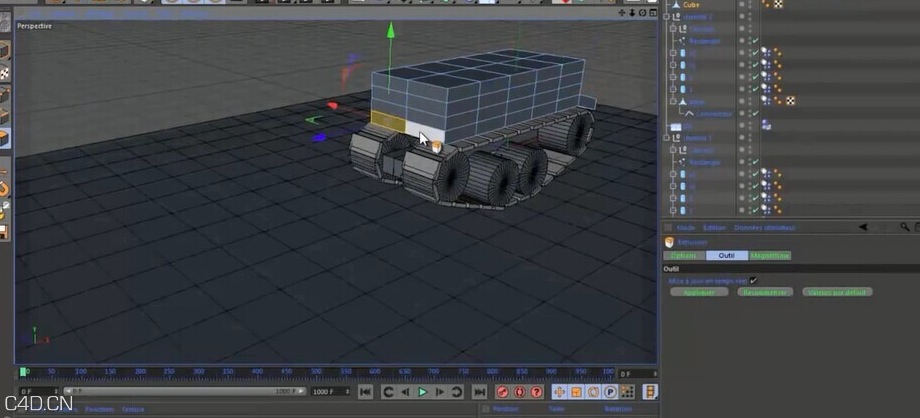Jump to the end of the animation
This screenshot has width=920, height=418.
479,392
